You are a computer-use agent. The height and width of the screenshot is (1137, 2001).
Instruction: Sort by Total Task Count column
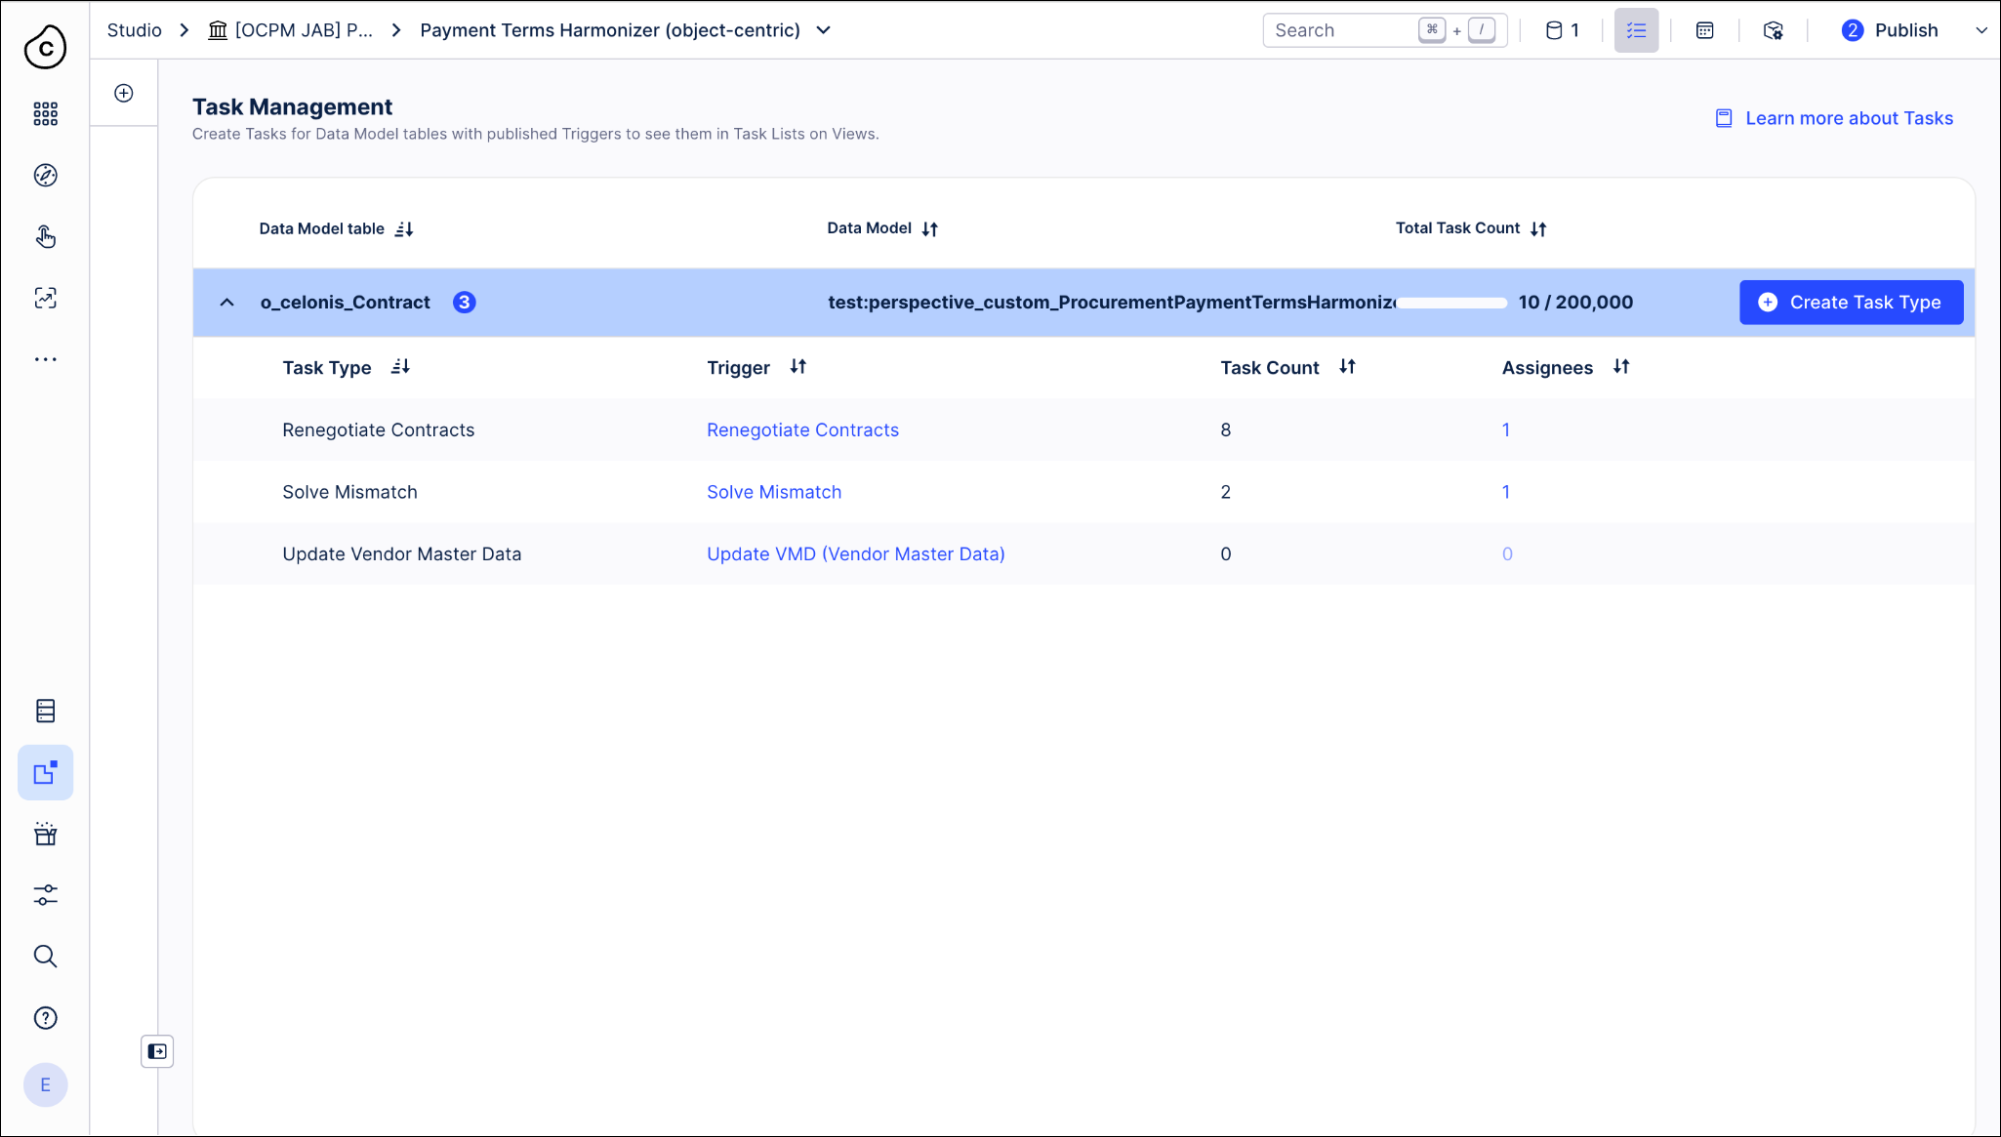(x=1538, y=229)
